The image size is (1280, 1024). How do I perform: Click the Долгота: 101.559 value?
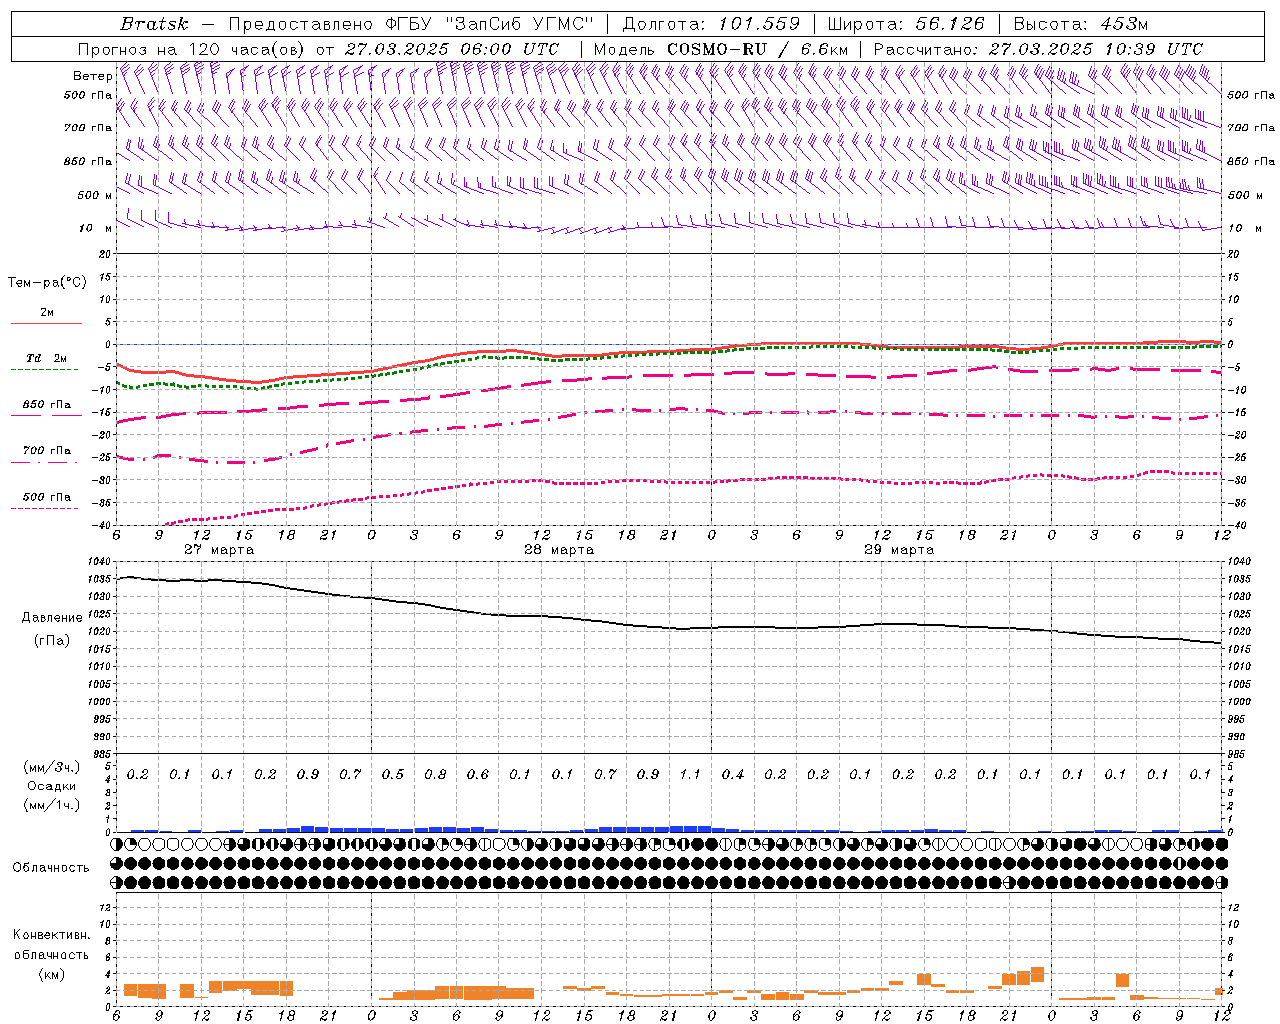pos(711,24)
